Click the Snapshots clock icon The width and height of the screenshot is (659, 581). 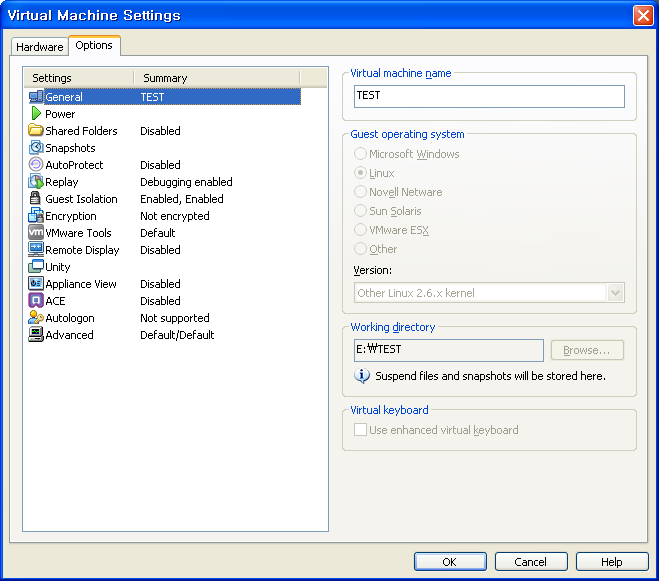[36, 148]
